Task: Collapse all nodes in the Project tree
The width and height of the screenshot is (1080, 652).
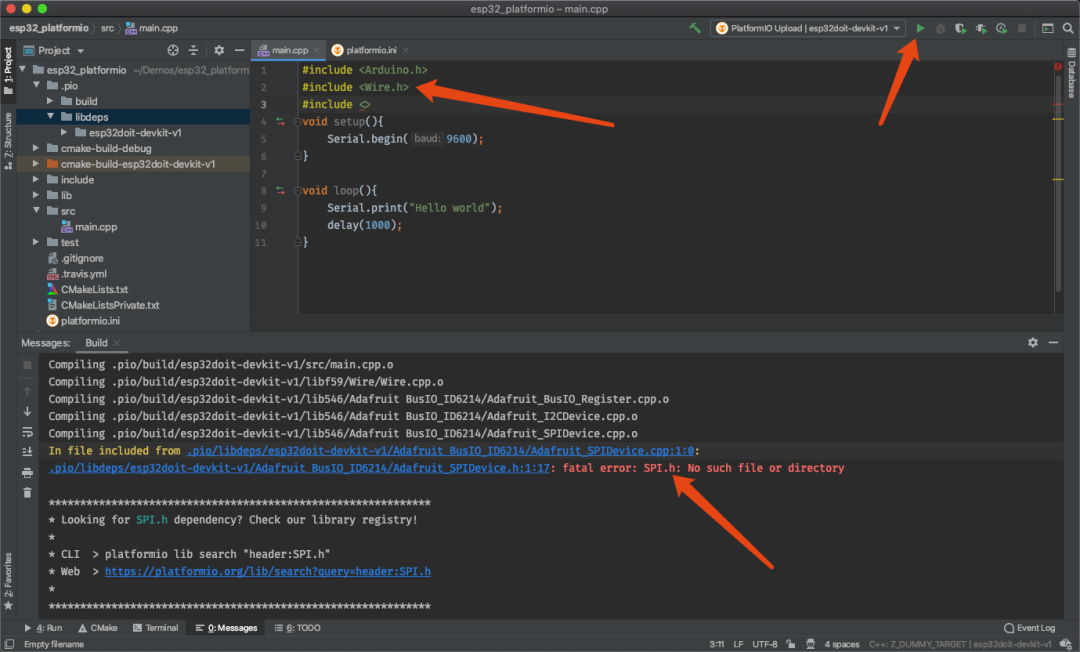Action: point(195,50)
